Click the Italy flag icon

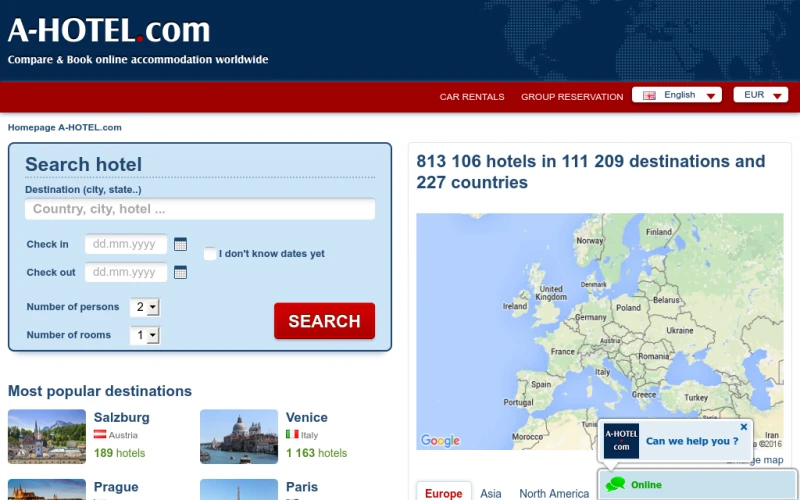pyautogui.click(x=292, y=435)
